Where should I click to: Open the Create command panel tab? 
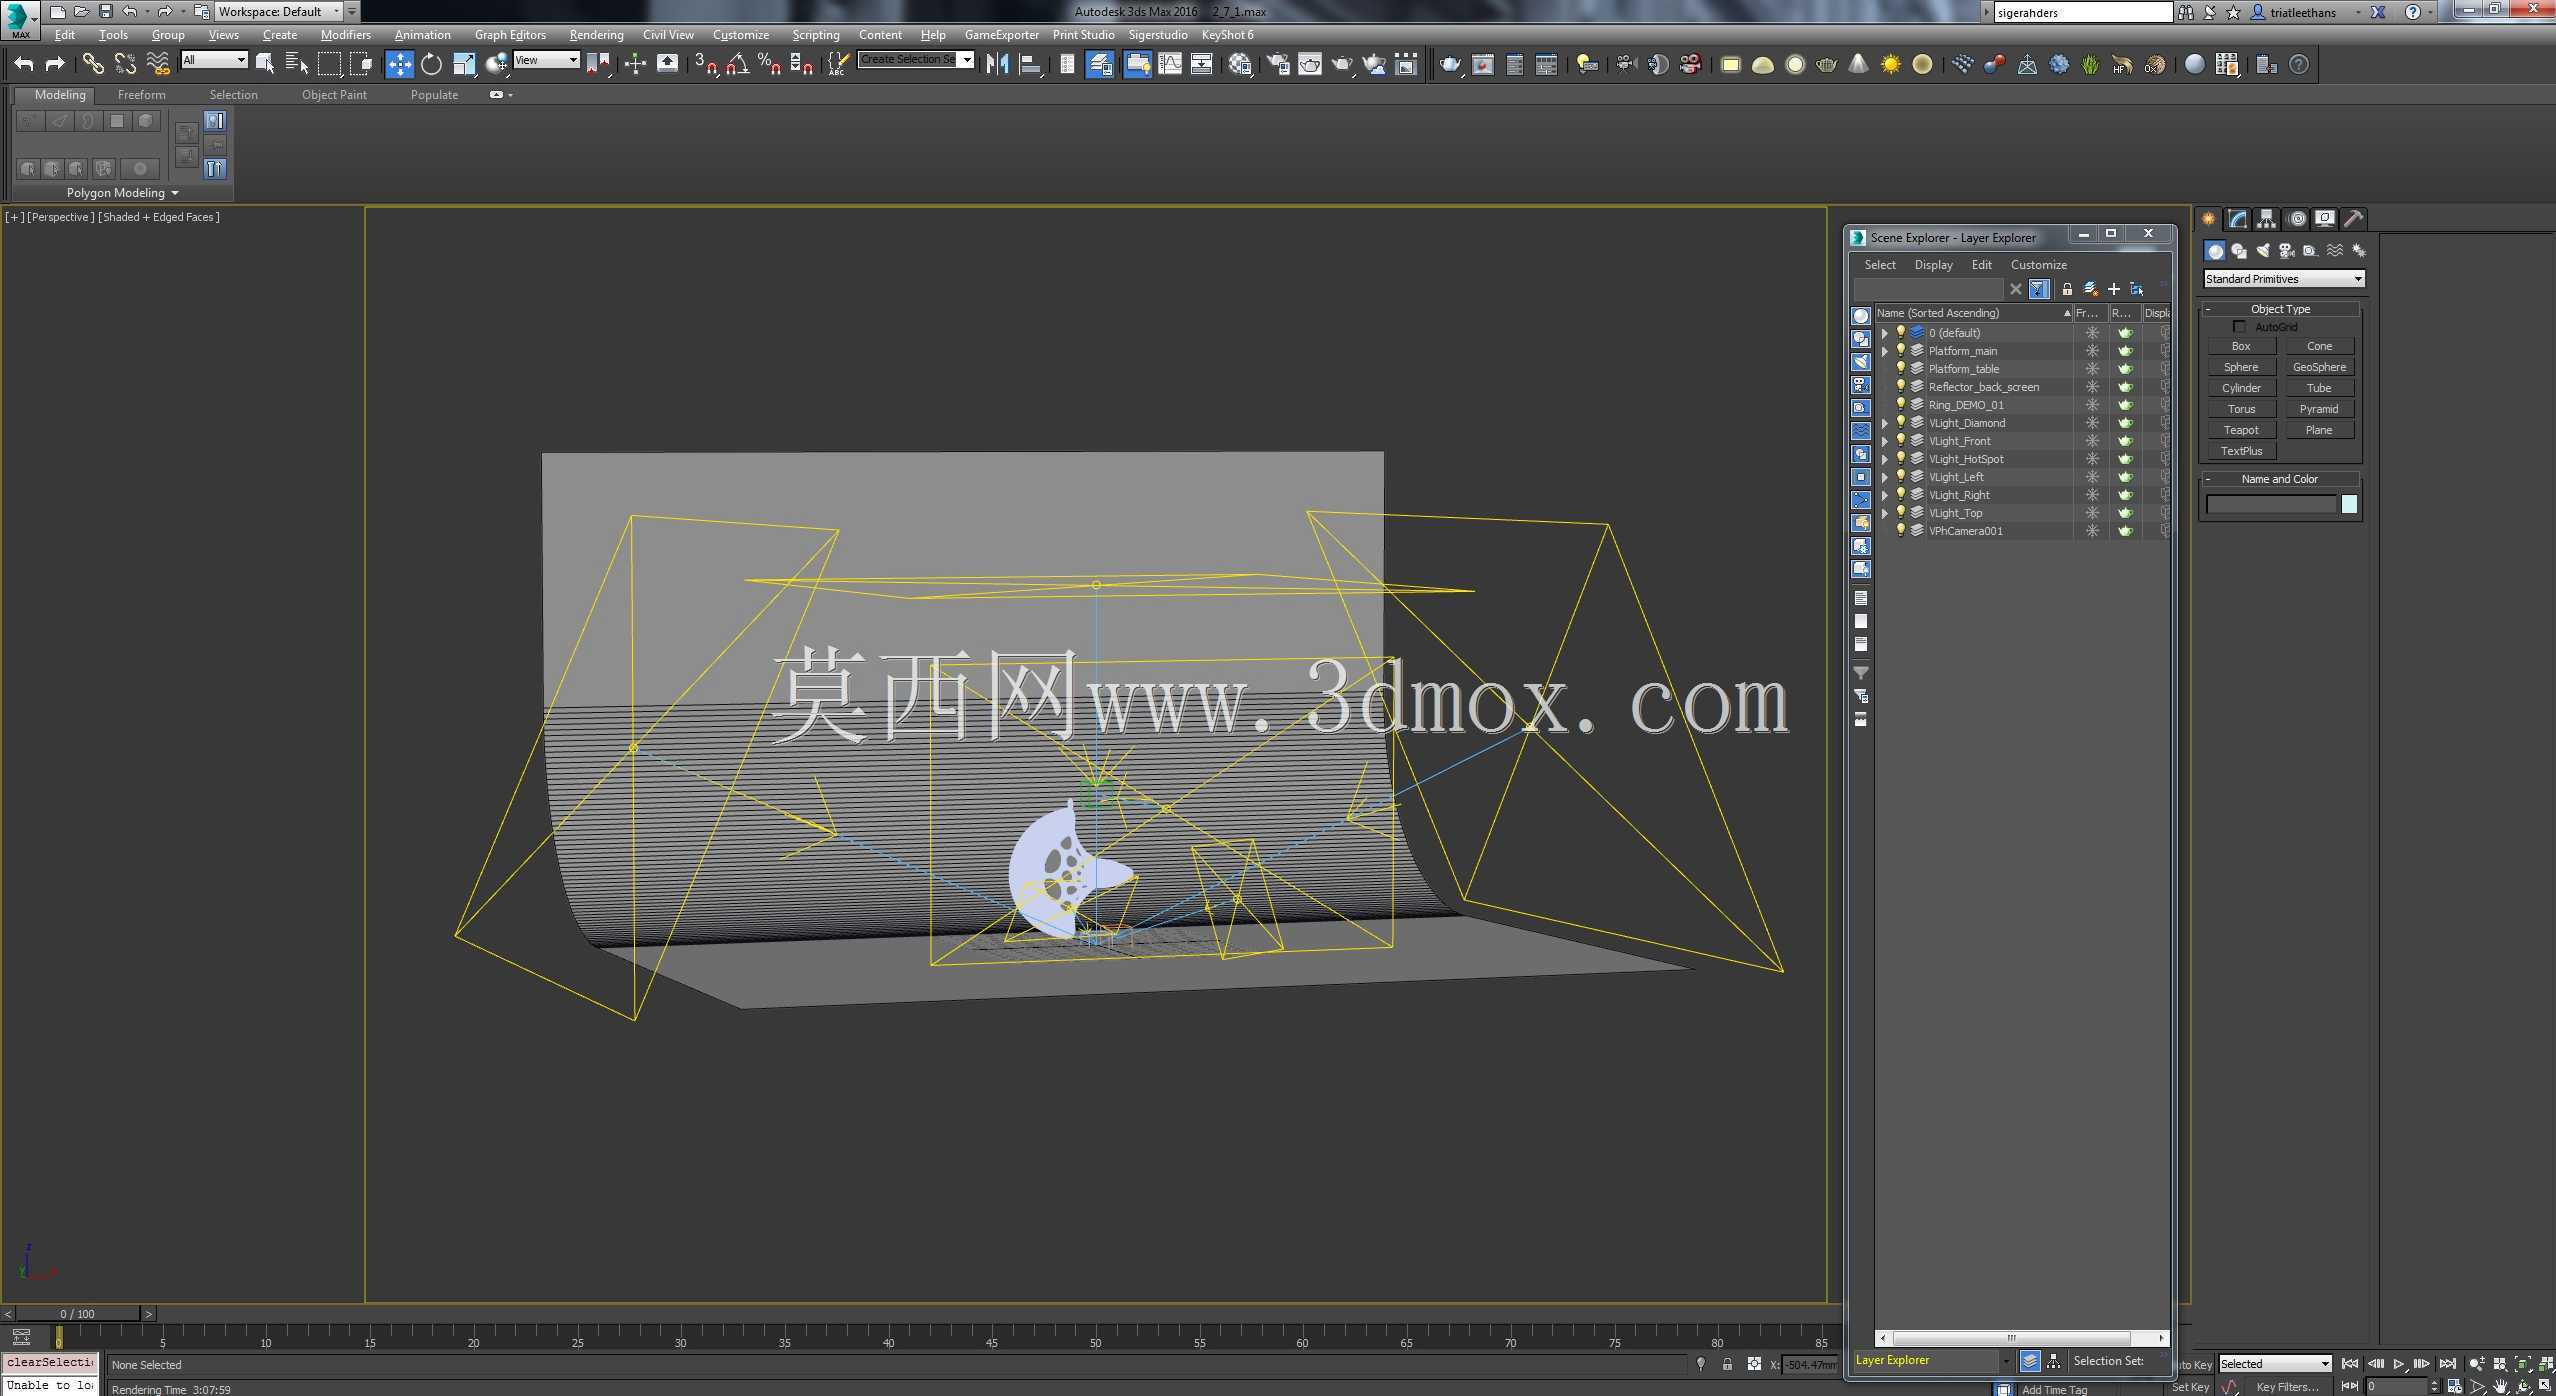(x=2209, y=218)
